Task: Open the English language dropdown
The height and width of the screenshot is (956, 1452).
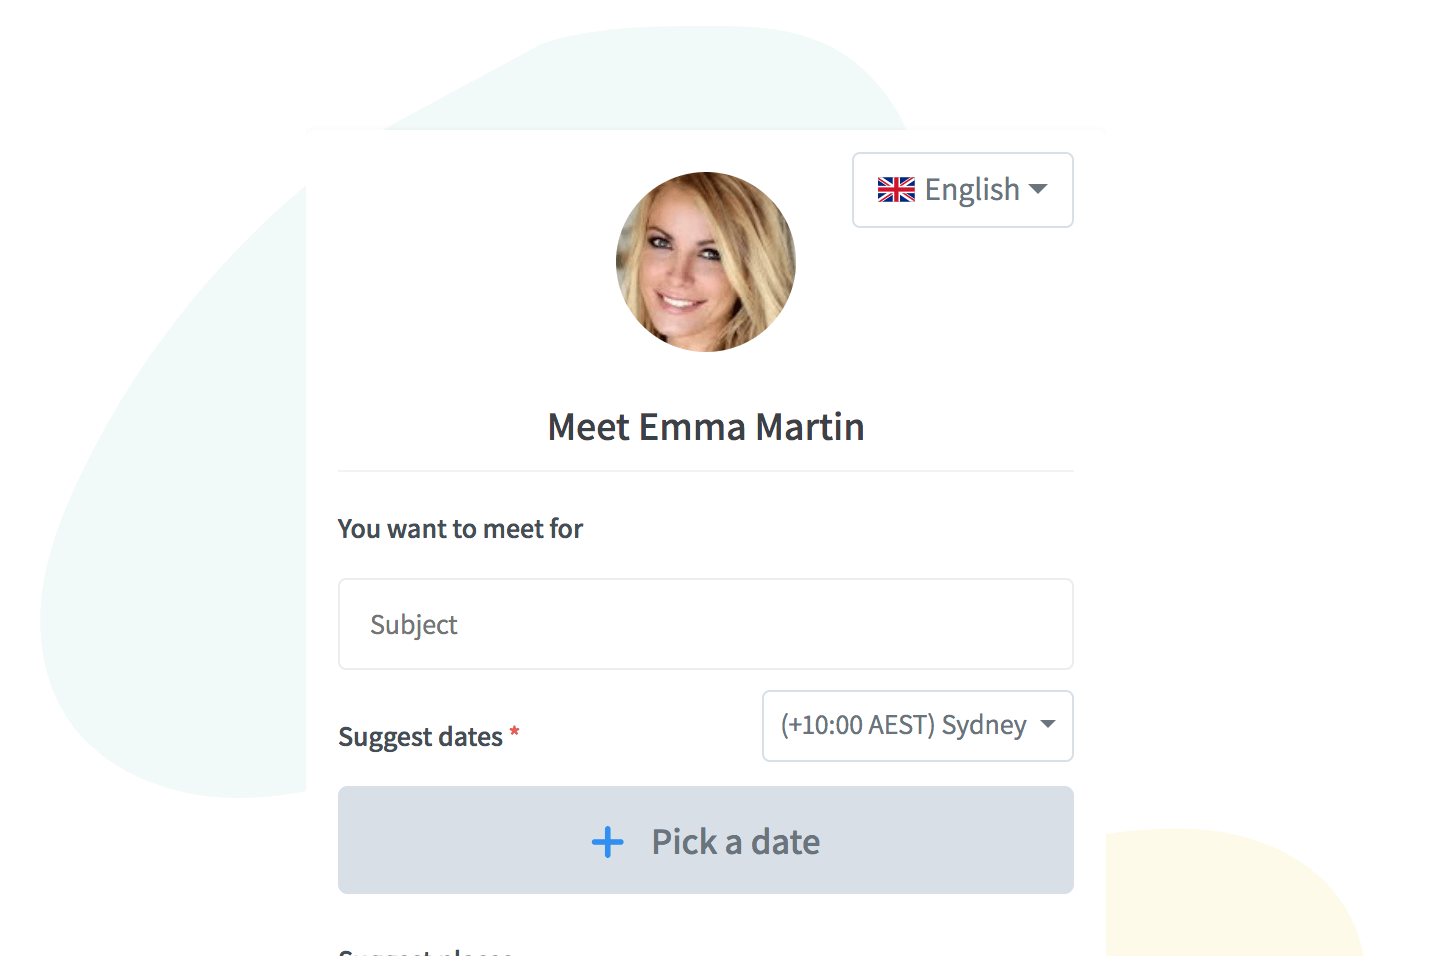Action: (x=962, y=190)
